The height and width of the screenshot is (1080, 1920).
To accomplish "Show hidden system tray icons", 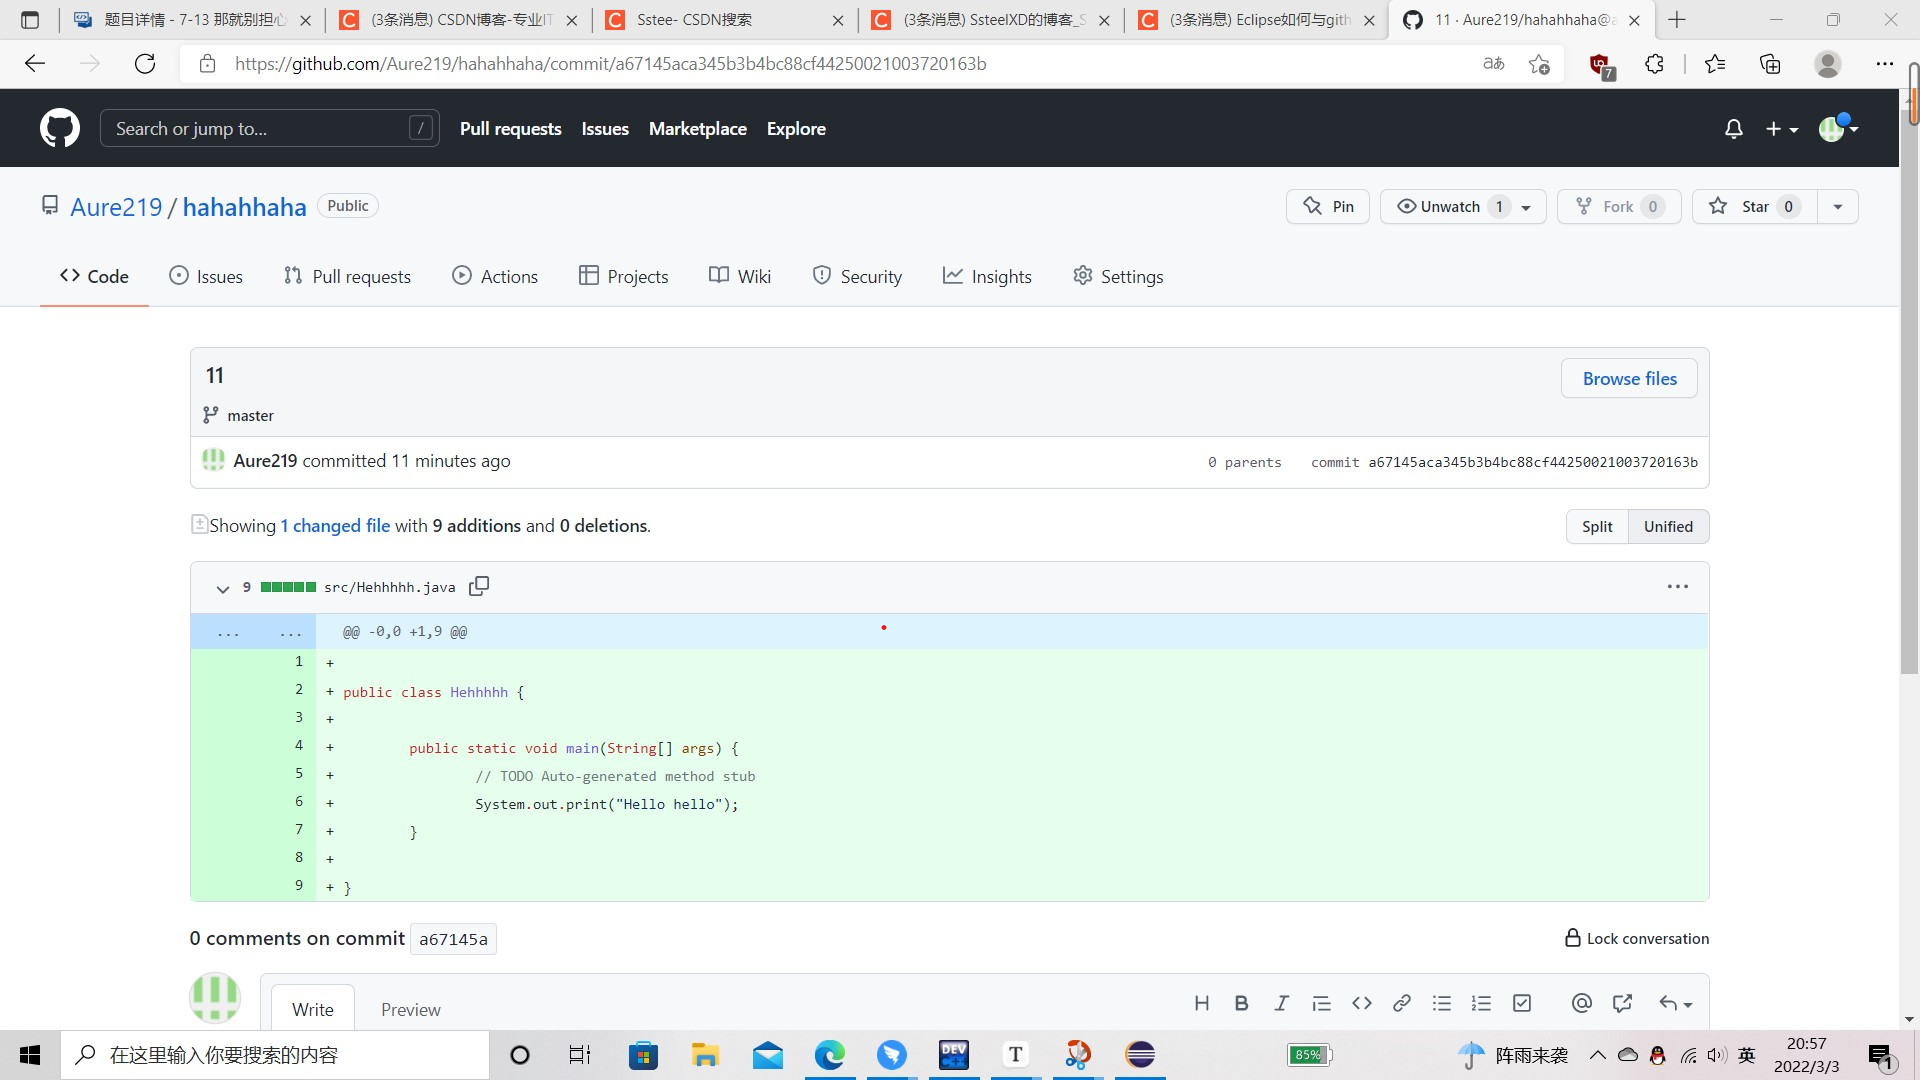I will click(1597, 1054).
